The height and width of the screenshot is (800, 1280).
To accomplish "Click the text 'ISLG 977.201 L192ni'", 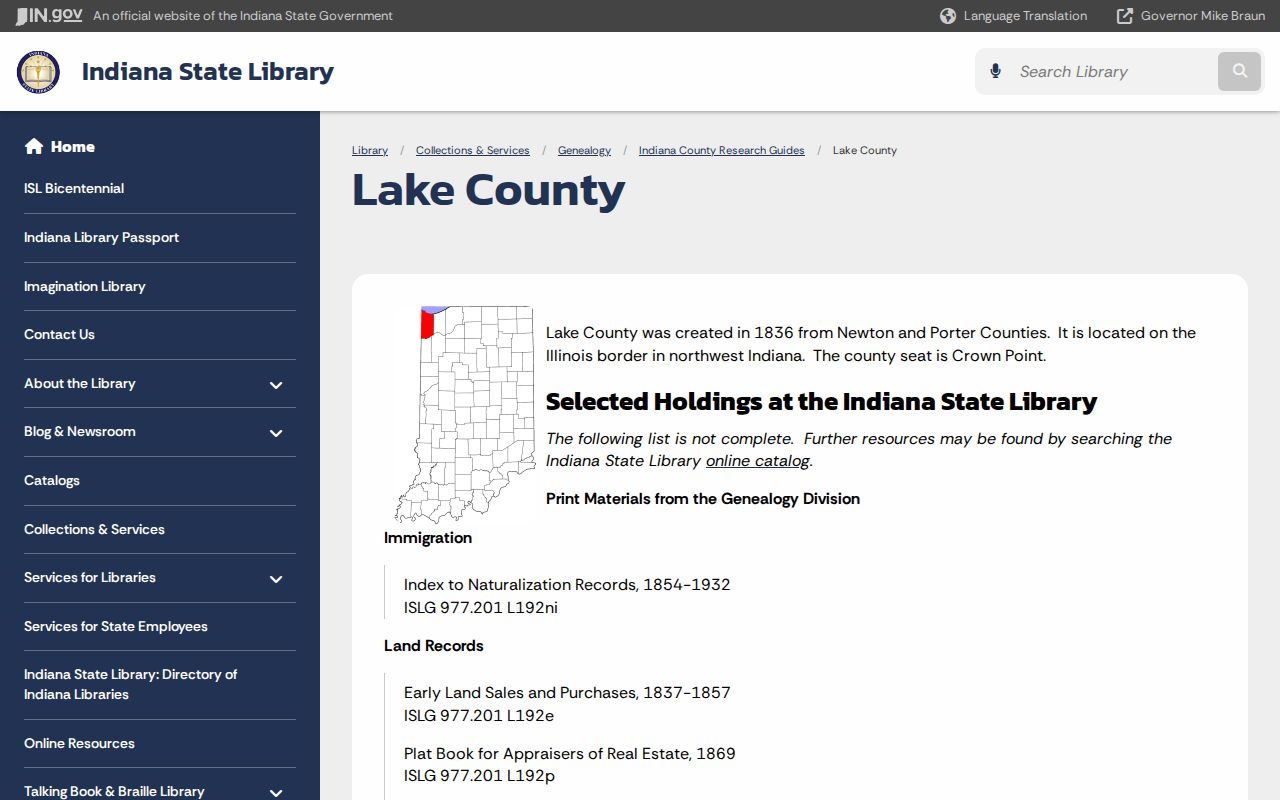I will [x=481, y=607].
